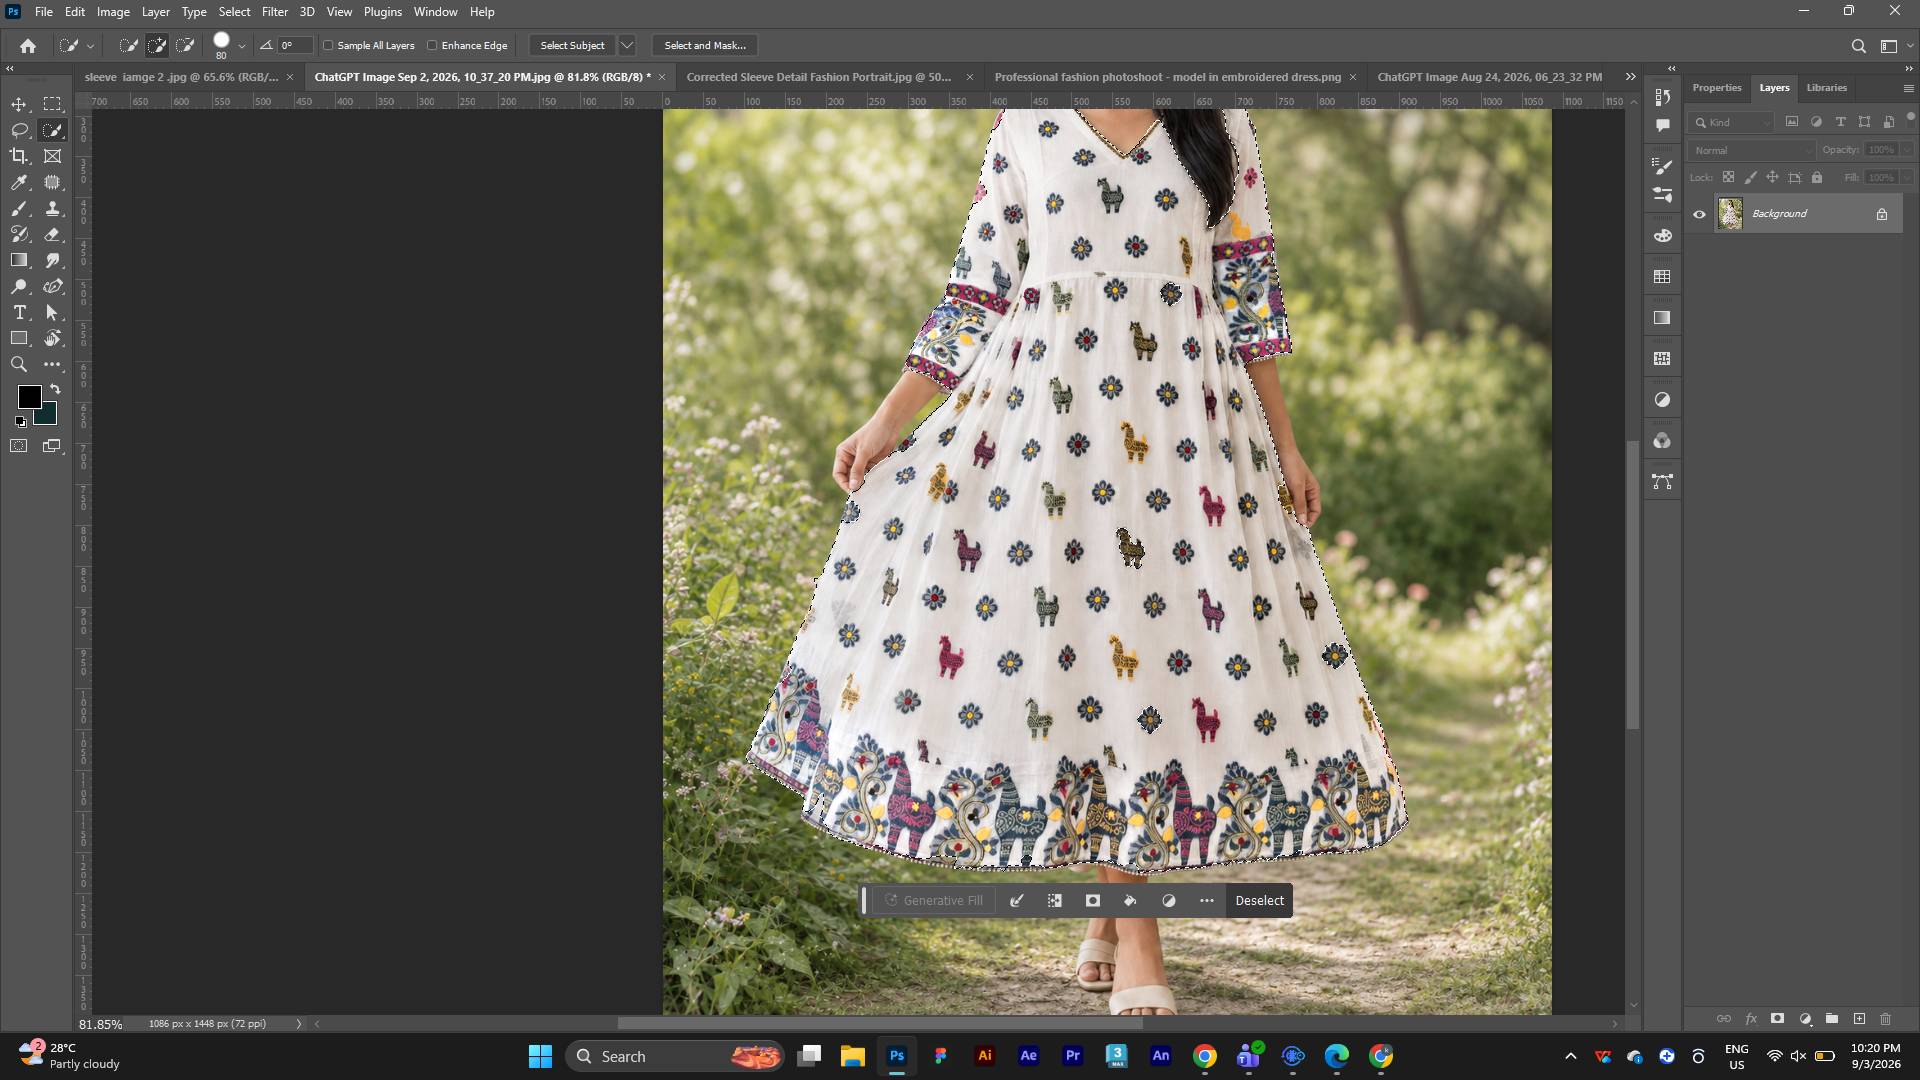Enable the Enhance Edge checkbox
This screenshot has width=1920, height=1080.
[432, 46]
